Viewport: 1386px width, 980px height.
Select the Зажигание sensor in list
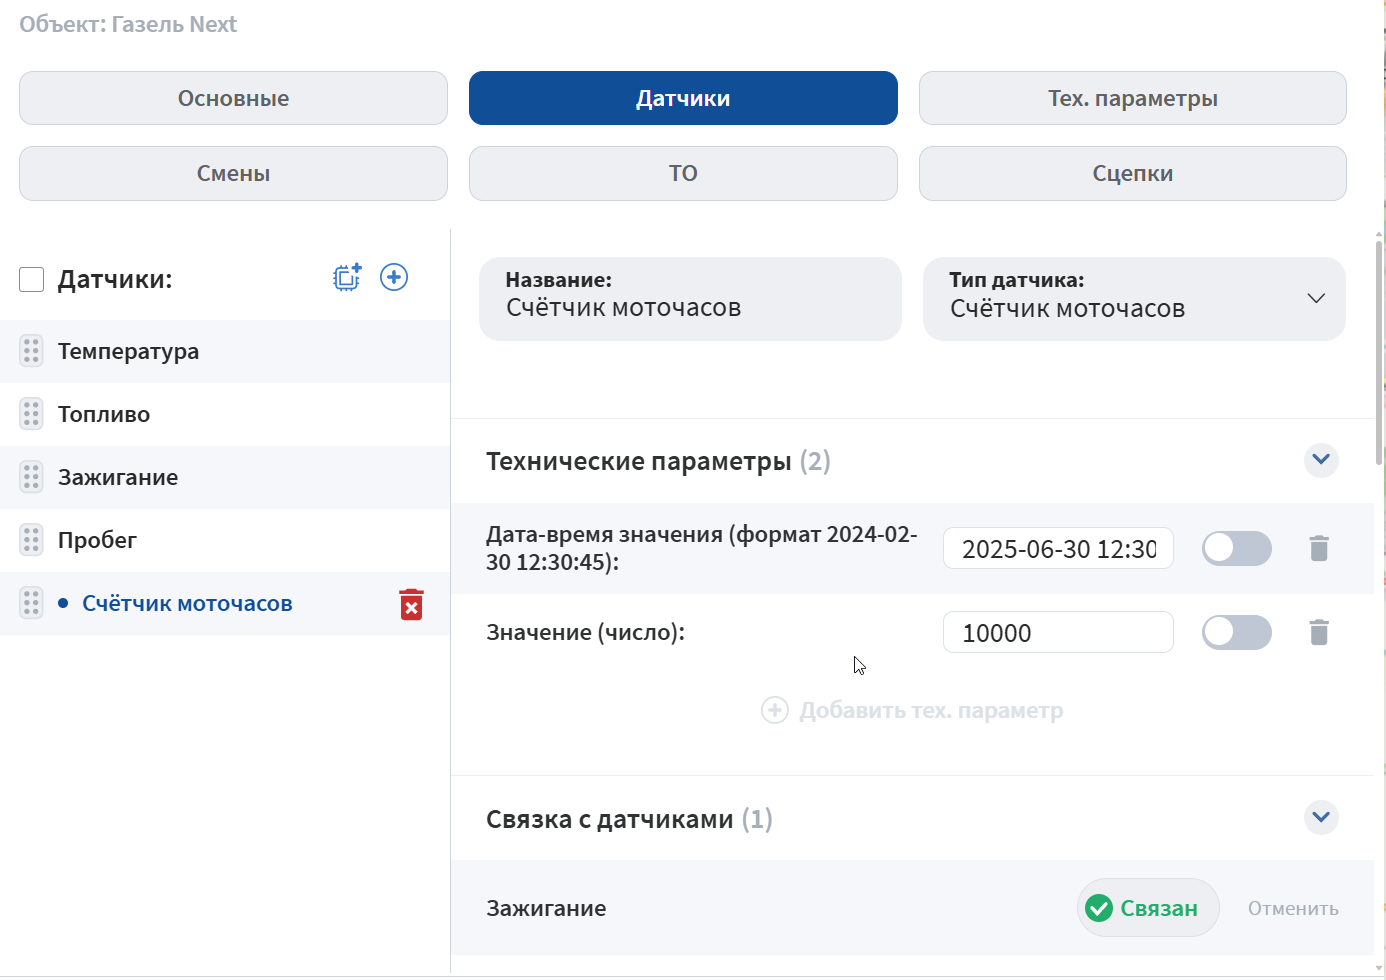pyautogui.click(x=118, y=477)
